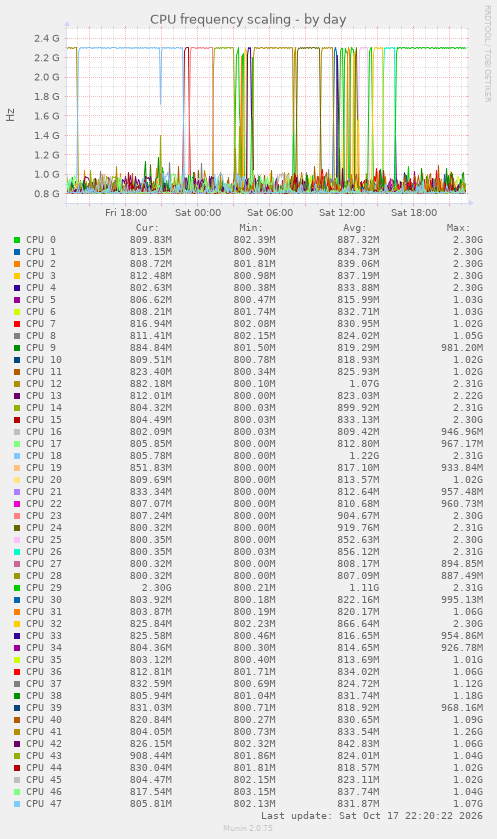497x839 pixels.
Task: Click CPU 9 current value '884.84M'
Action: tap(151, 348)
